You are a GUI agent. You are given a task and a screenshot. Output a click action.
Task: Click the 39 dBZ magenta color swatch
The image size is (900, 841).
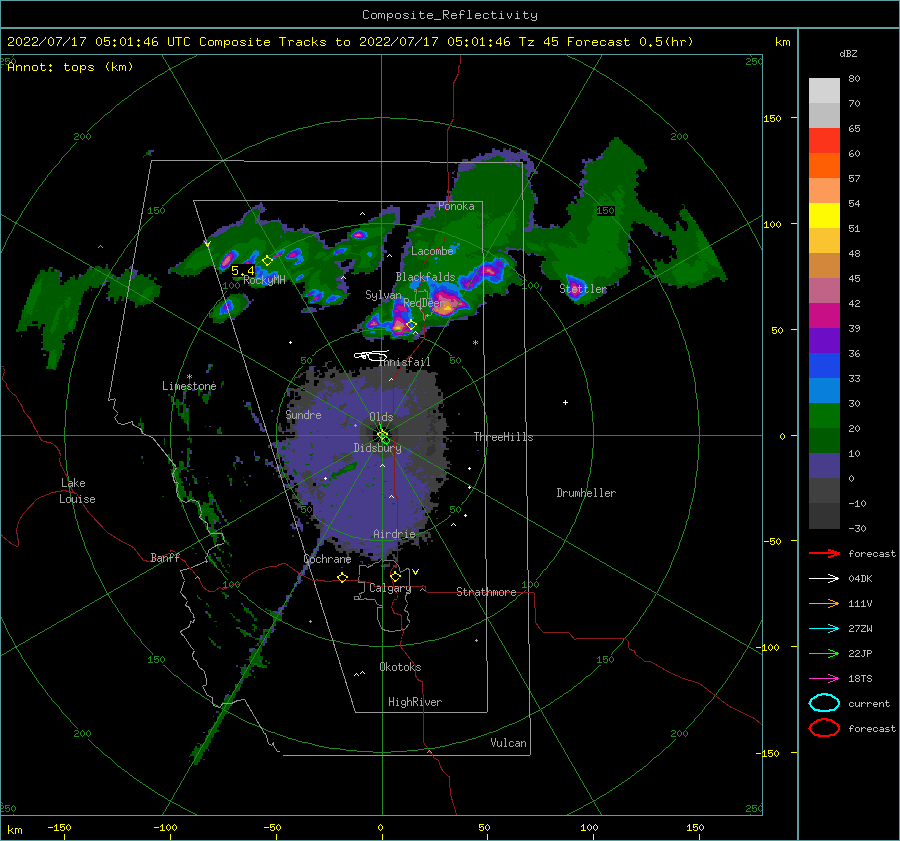824,315
